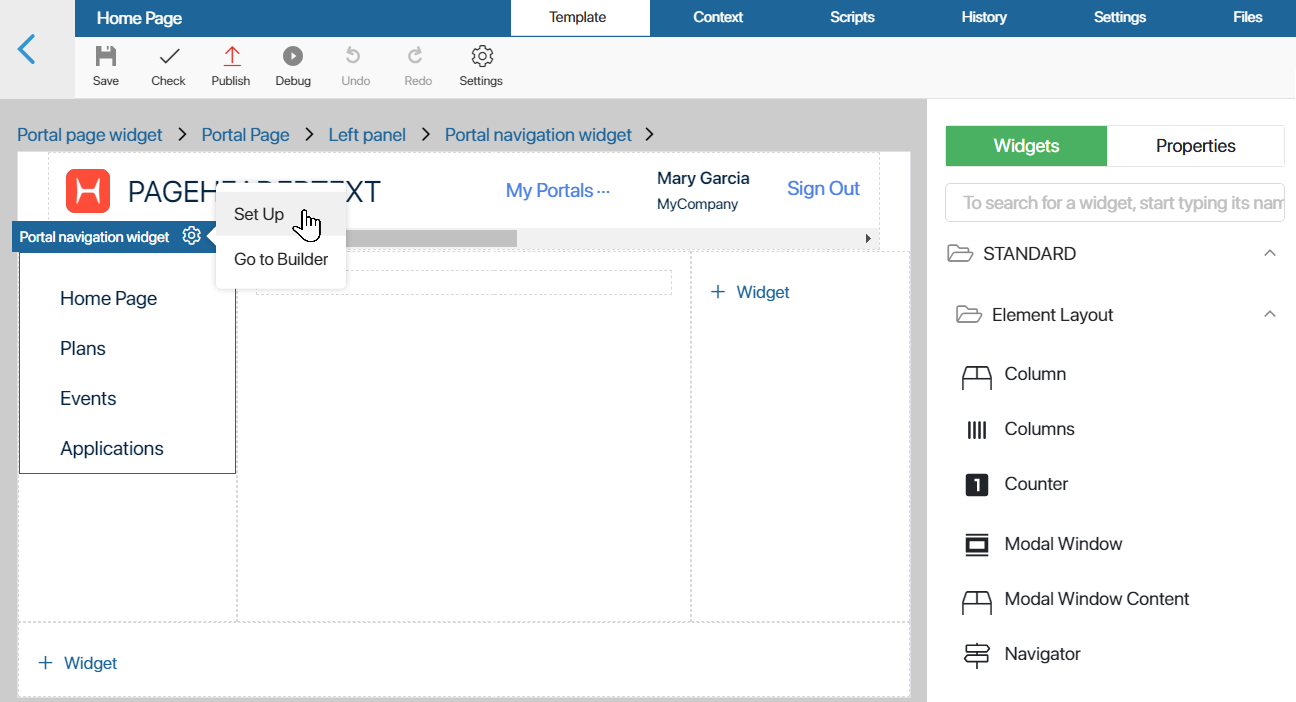Select the Portal navigation widget label
The image size is (1296, 702).
[x=95, y=237]
